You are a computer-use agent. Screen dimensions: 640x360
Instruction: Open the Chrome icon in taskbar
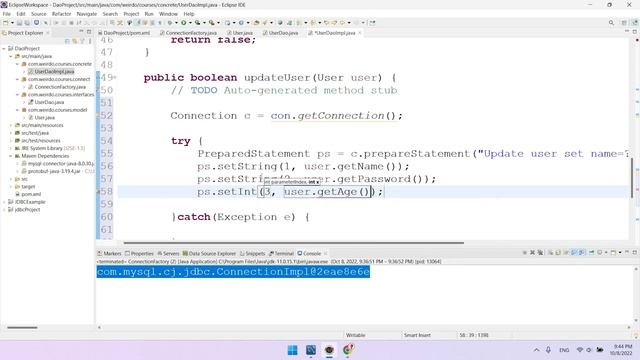point(348,350)
